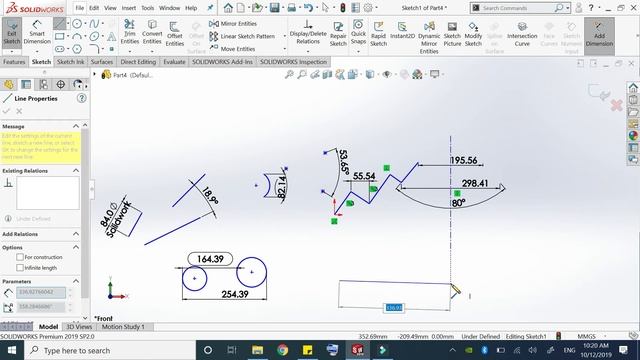Open Display/Delete Relations
Image resolution: width=640 pixels, height=360 pixels.
pos(308,33)
